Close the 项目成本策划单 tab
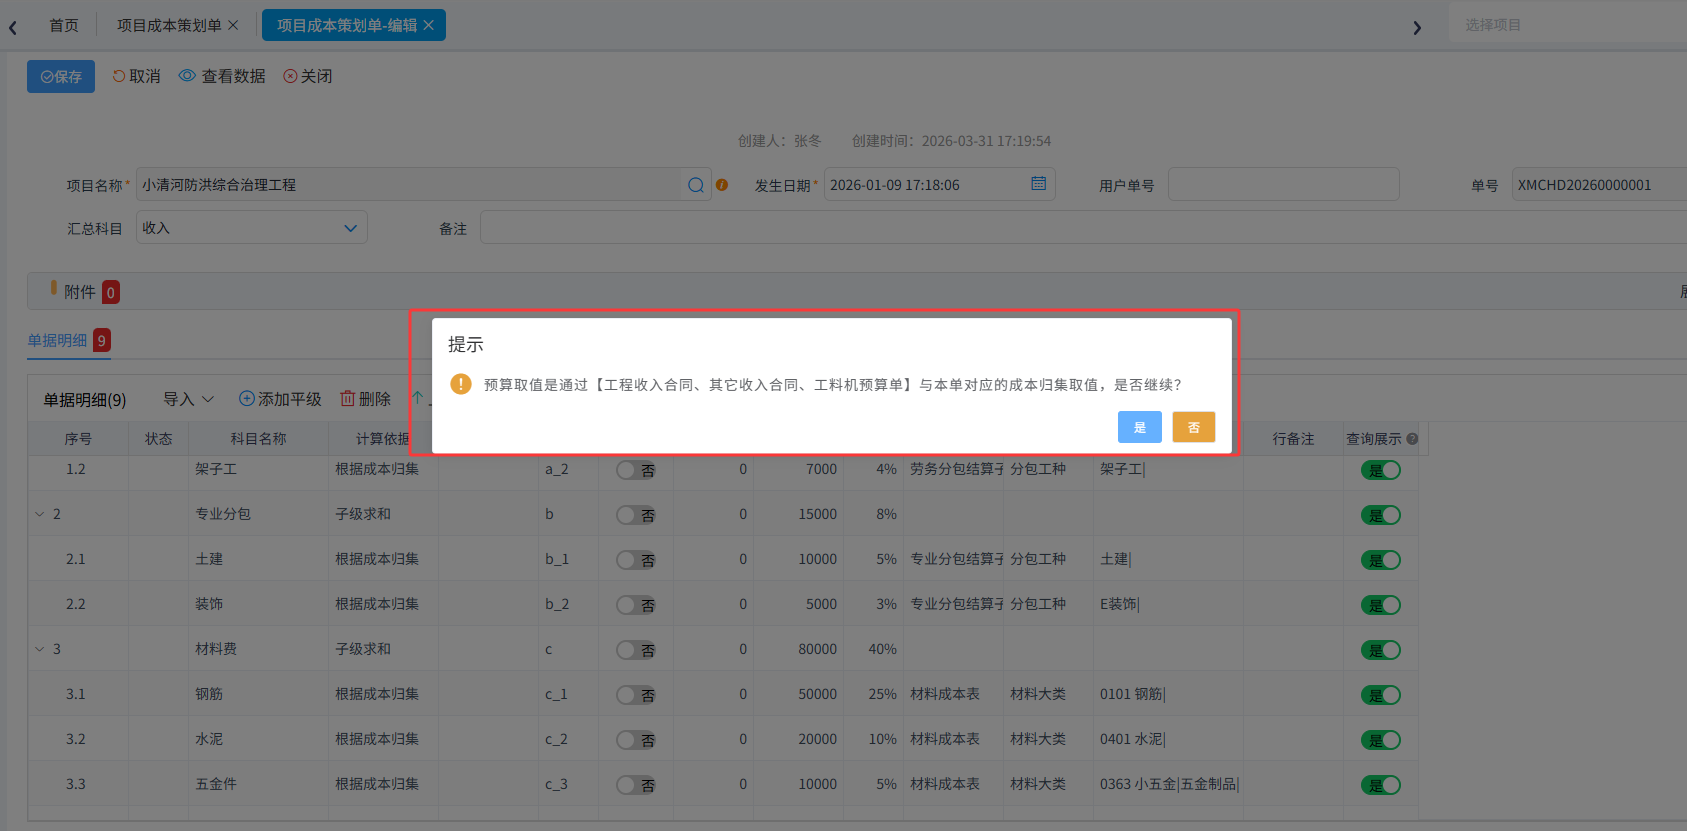The image size is (1687, 831). click(234, 25)
